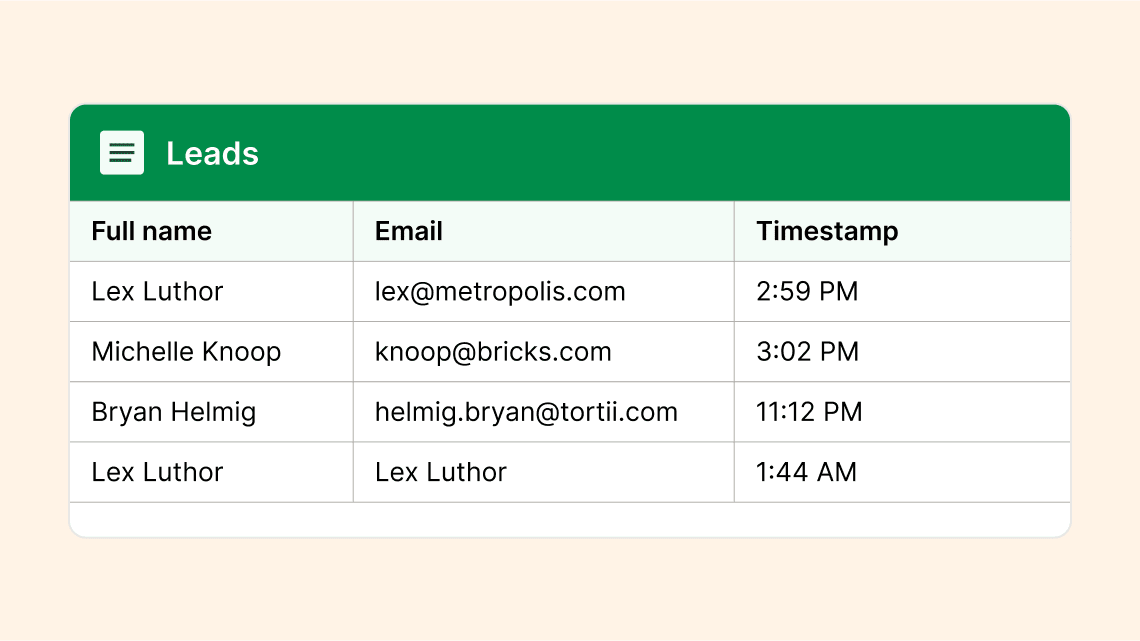Image resolution: width=1140 pixels, height=641 pixels.
Task: Select the knoop@bricks.com email cell
Action: coord(544,352)
